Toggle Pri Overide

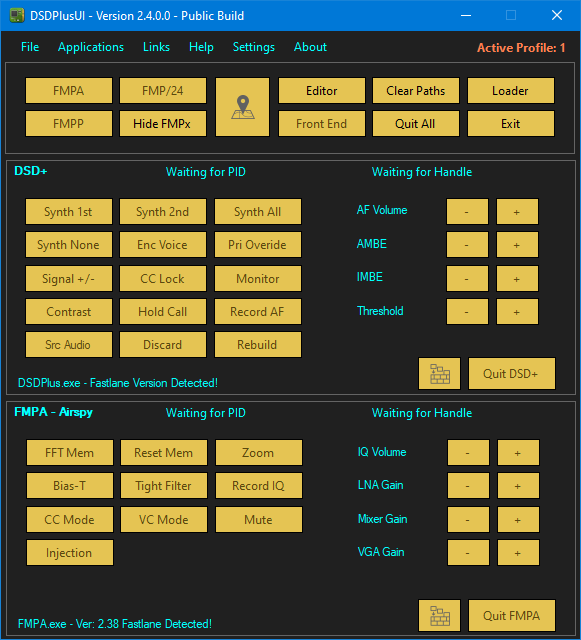pos(258,244)
